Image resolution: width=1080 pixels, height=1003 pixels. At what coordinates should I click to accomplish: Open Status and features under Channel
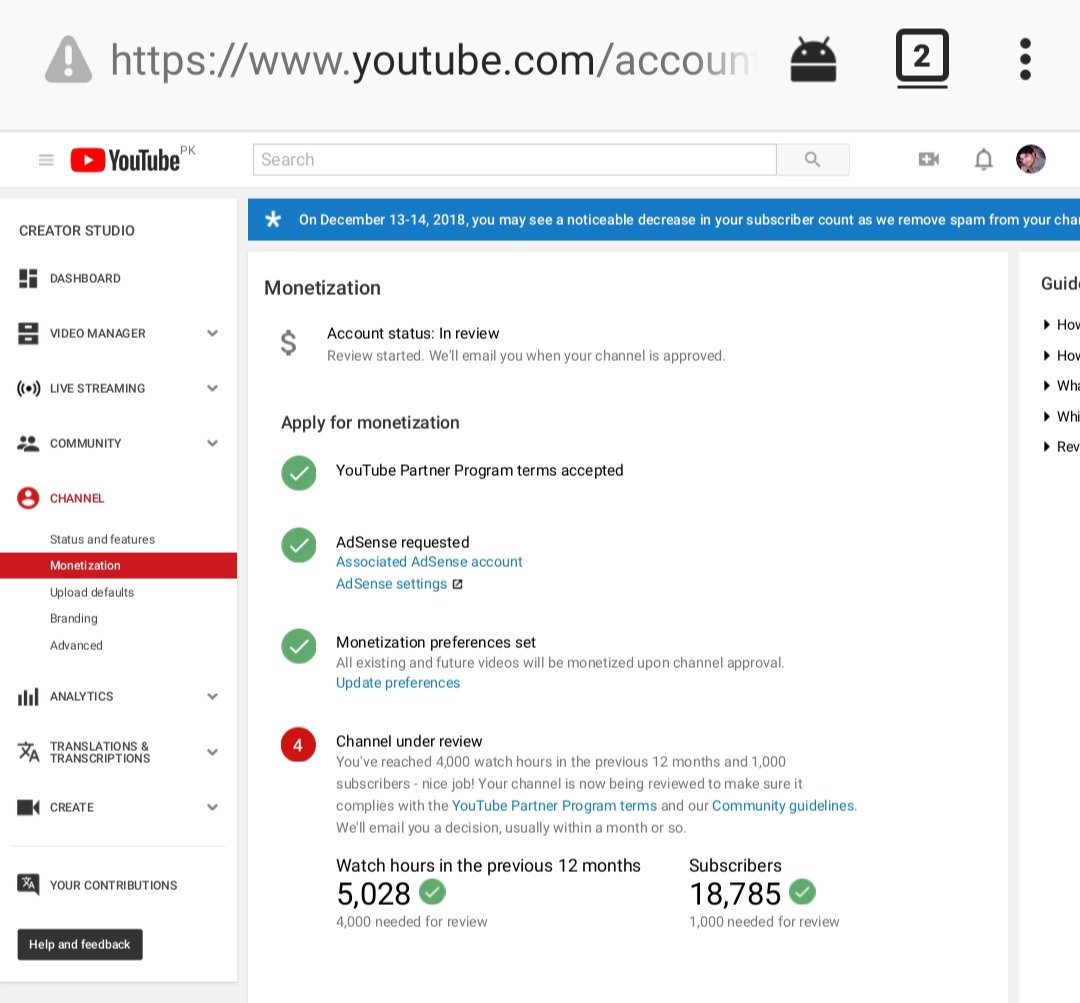coord(102,539)
